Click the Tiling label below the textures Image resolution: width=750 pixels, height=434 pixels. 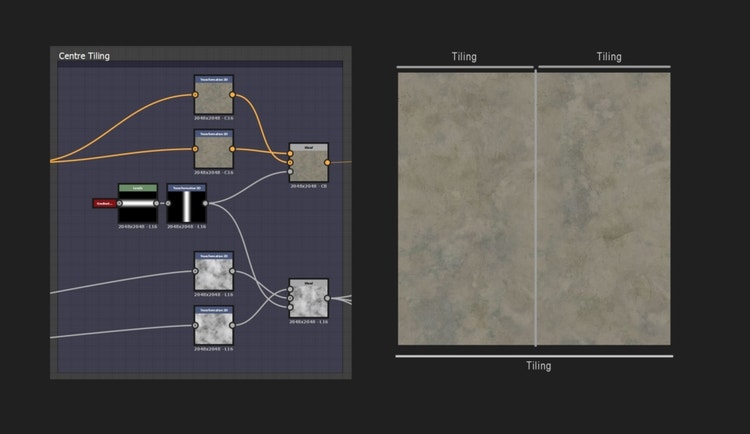pos(539,366)
